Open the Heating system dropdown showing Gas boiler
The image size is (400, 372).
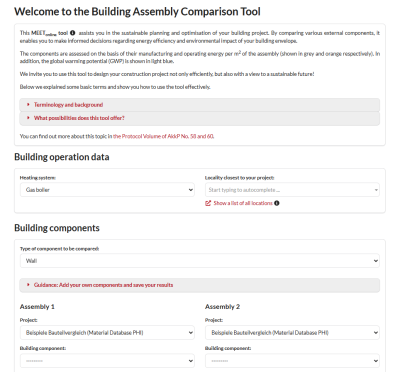(x=107, y=190)
